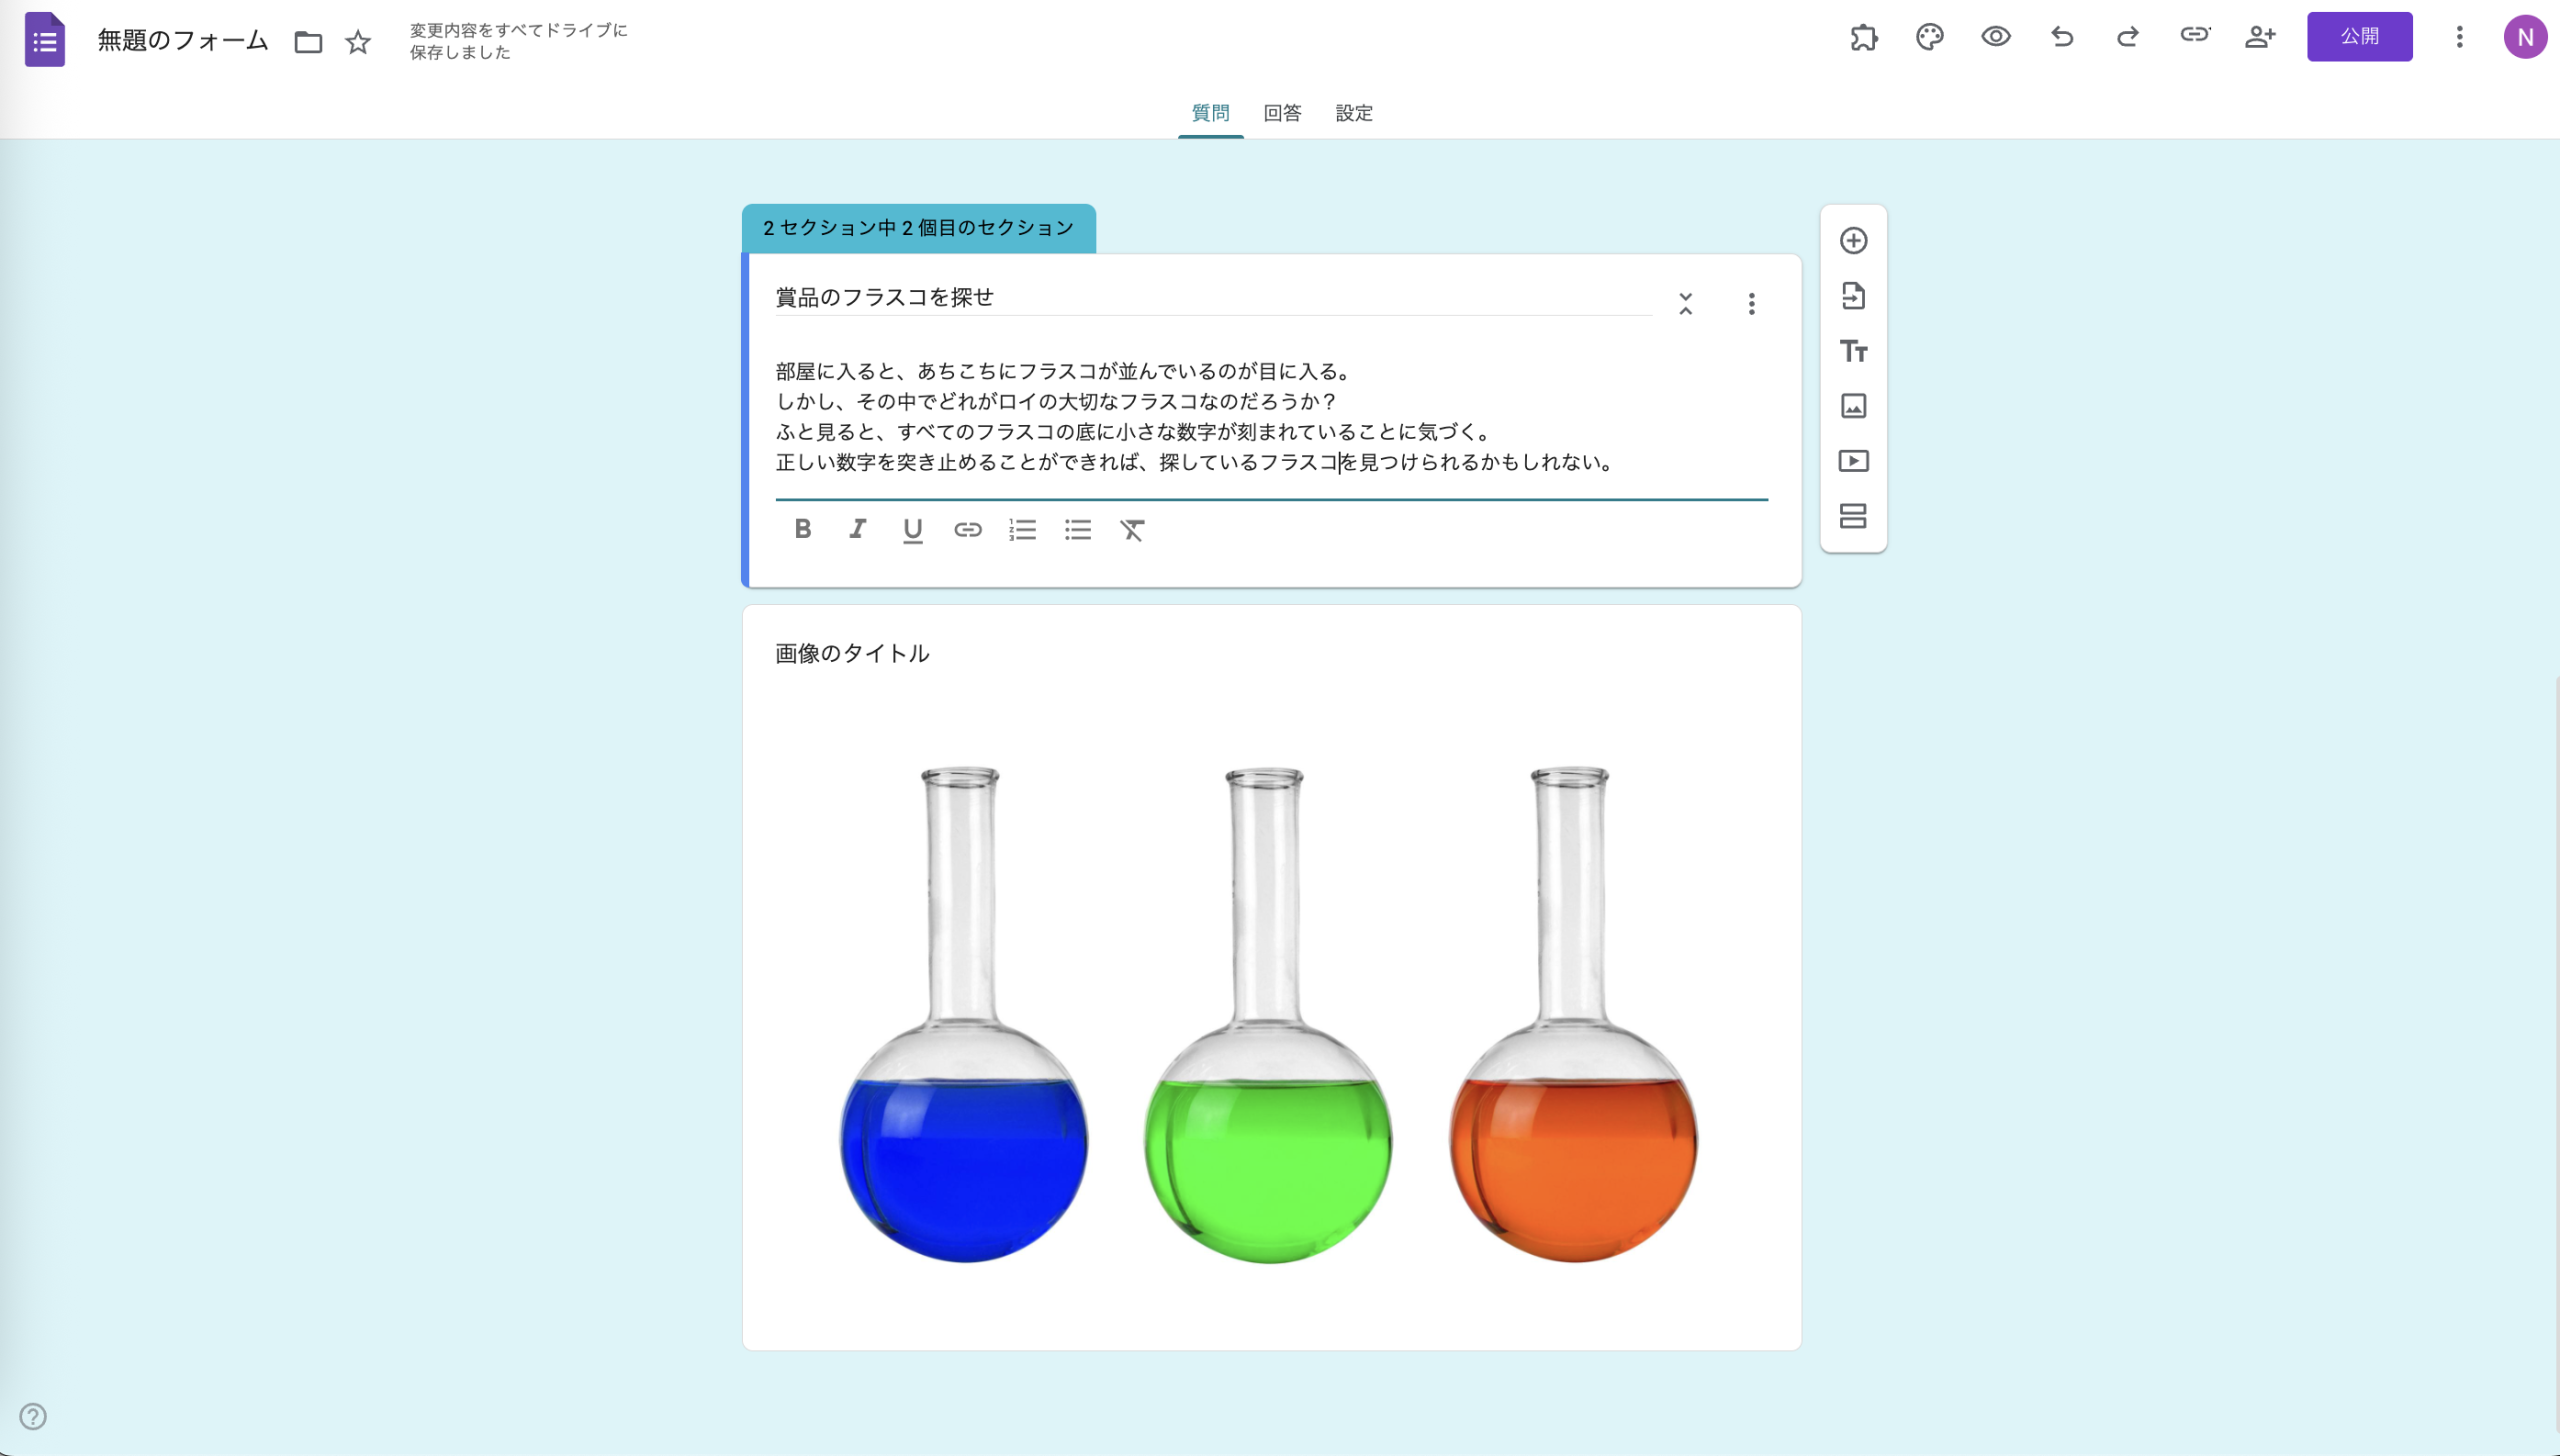Image resolution: width=2560 pixels, height=1456 pixels.
Task: Star the form next to its title
Action: (x=357, y=42)
